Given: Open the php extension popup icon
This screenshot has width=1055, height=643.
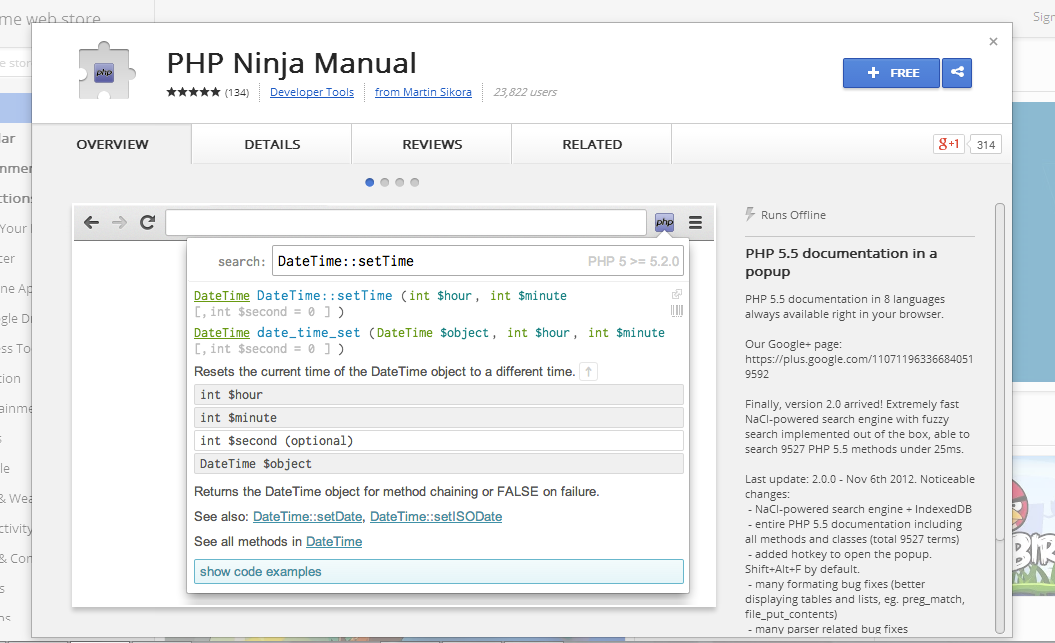Looking at the screenshot, I should [663, 222].
